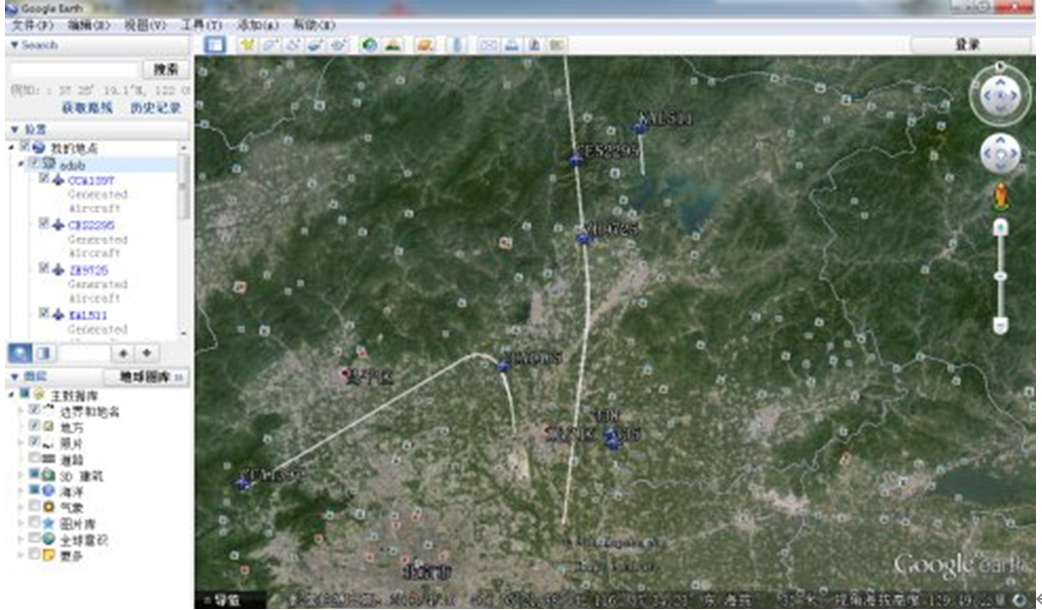This screenshot has height=610, width=1042.
Task: Click the Add Placemark pushpin icon
Action: (247, 45)
